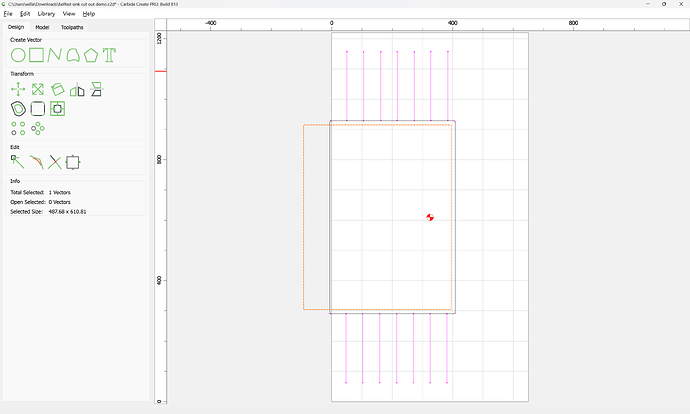Viewport: 690px width, 414px height.
Task: Activate the Text tool icon
Action: (x=109, y=55)
